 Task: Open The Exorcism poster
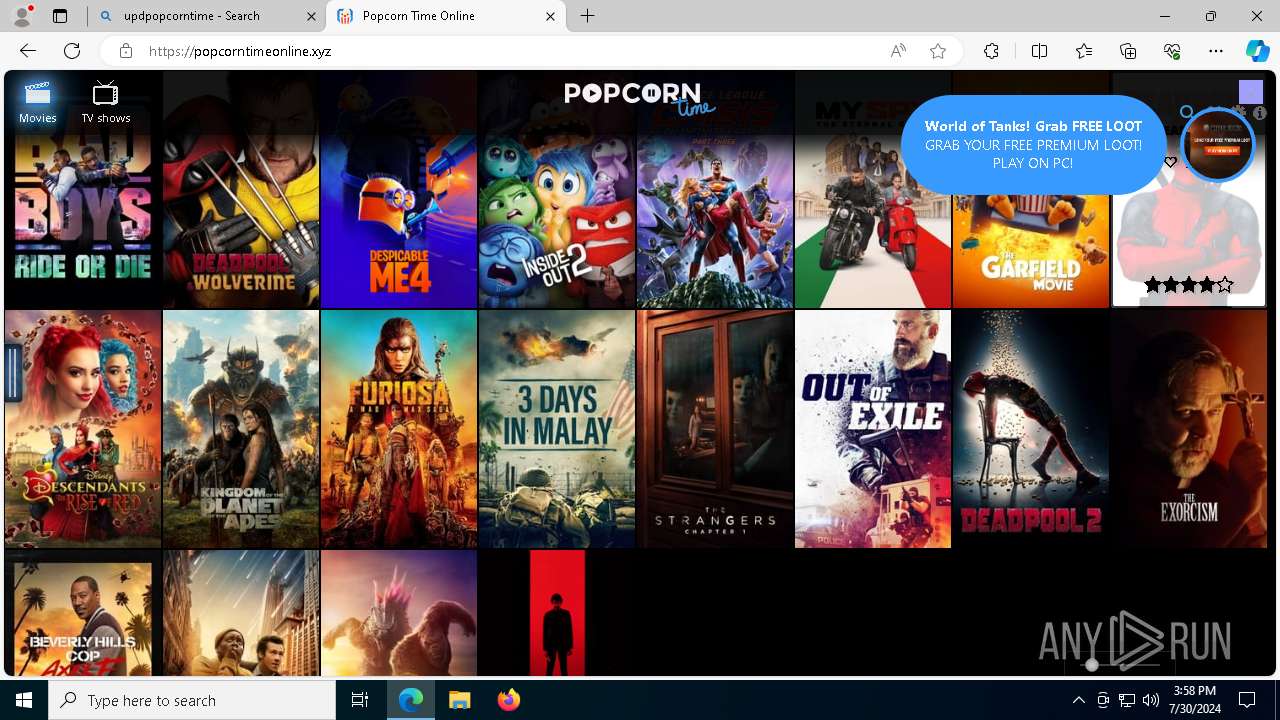point(1189,429)
